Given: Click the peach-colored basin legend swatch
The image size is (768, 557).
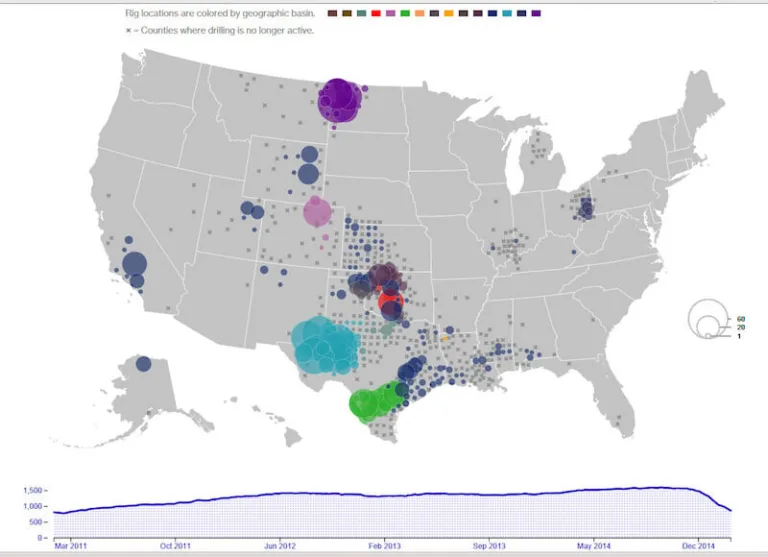Looking at the screenshot, I should [420, 13].
